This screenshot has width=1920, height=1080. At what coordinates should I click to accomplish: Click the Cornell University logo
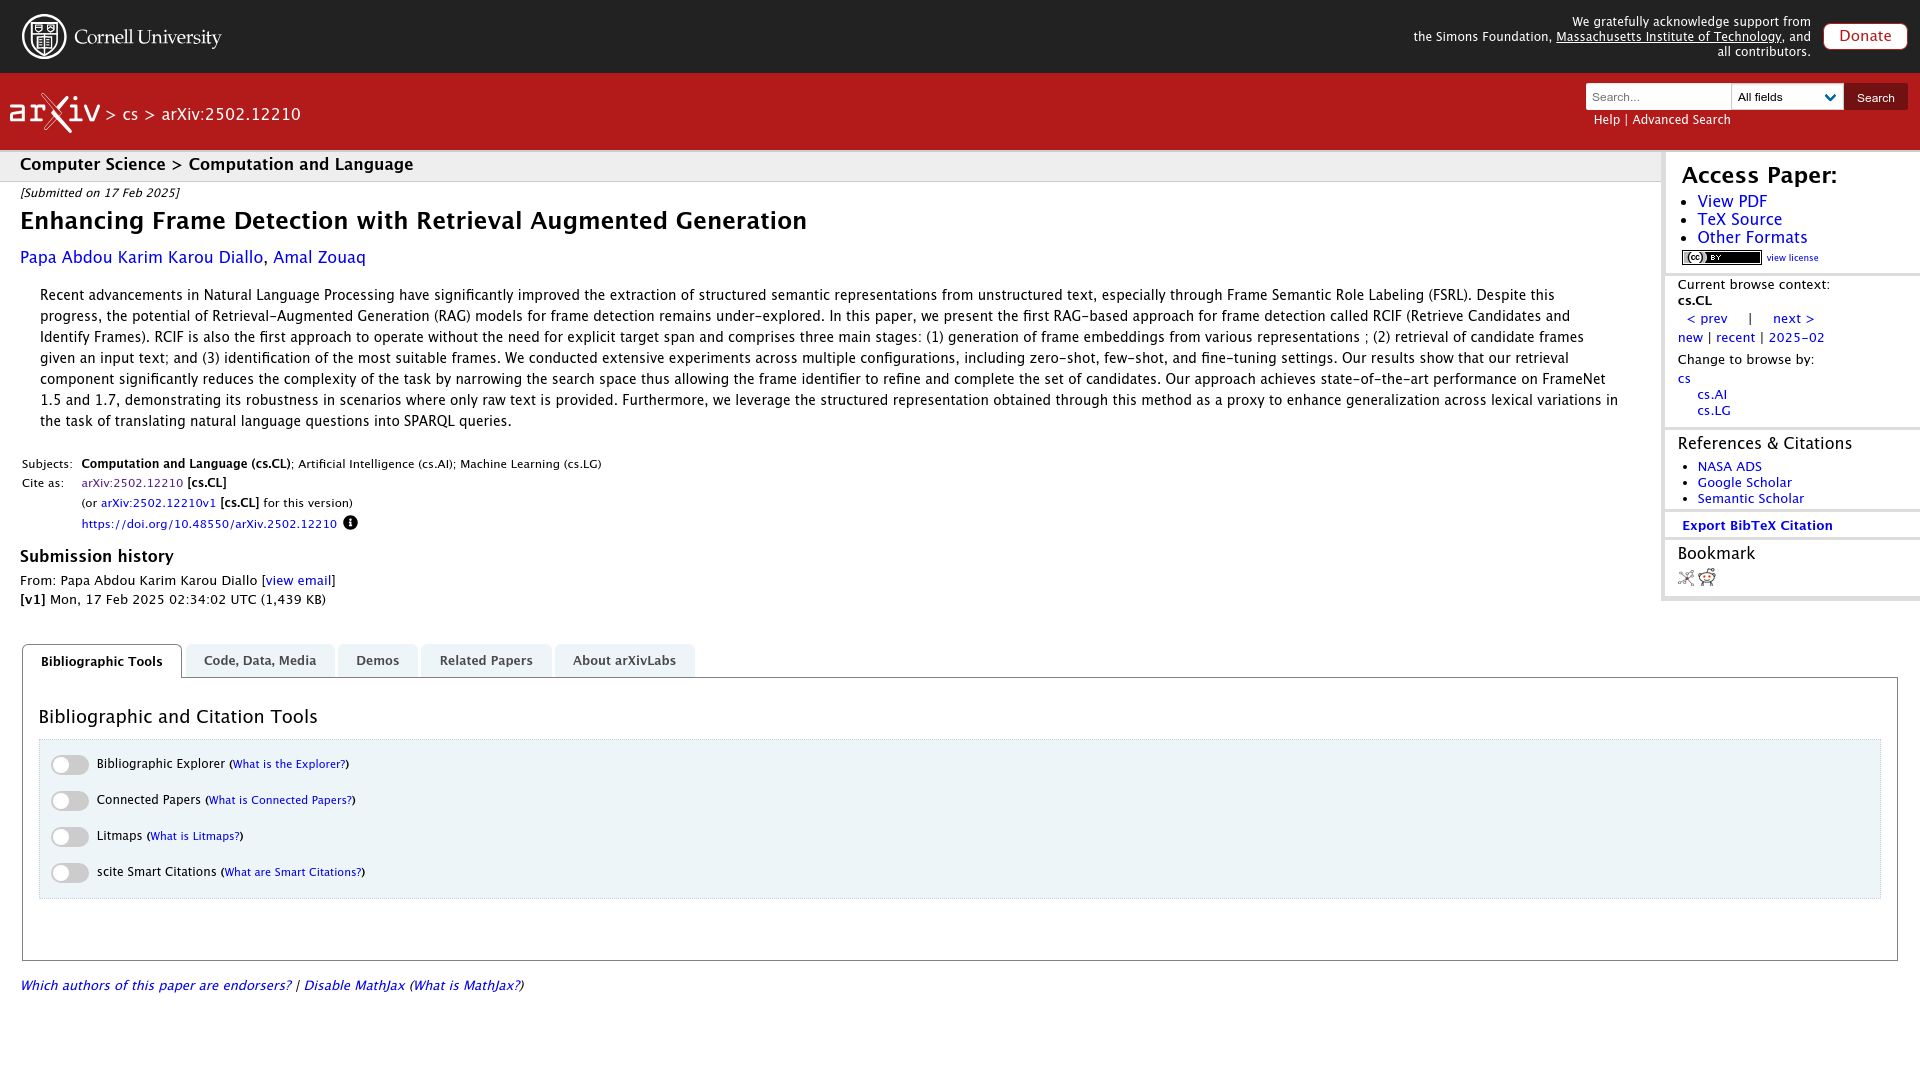pyautogui.click(x=122, y=37)
